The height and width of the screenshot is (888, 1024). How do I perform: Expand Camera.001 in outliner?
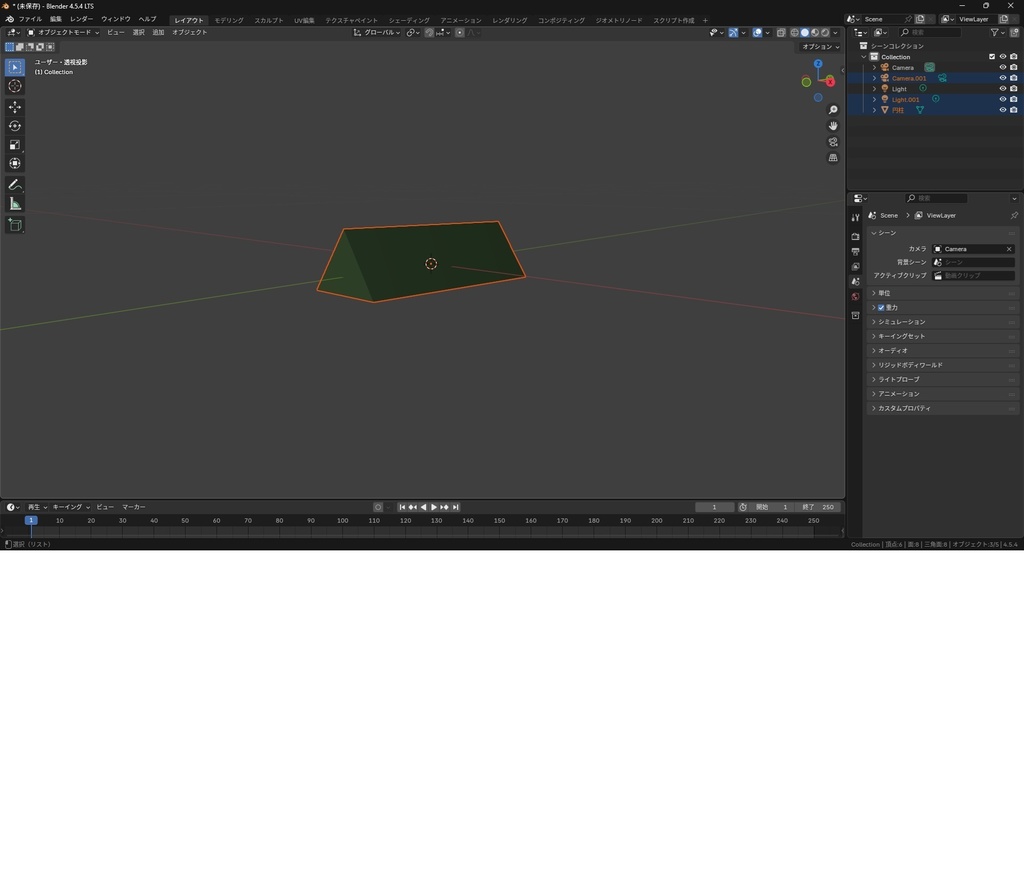coord(874,78)
